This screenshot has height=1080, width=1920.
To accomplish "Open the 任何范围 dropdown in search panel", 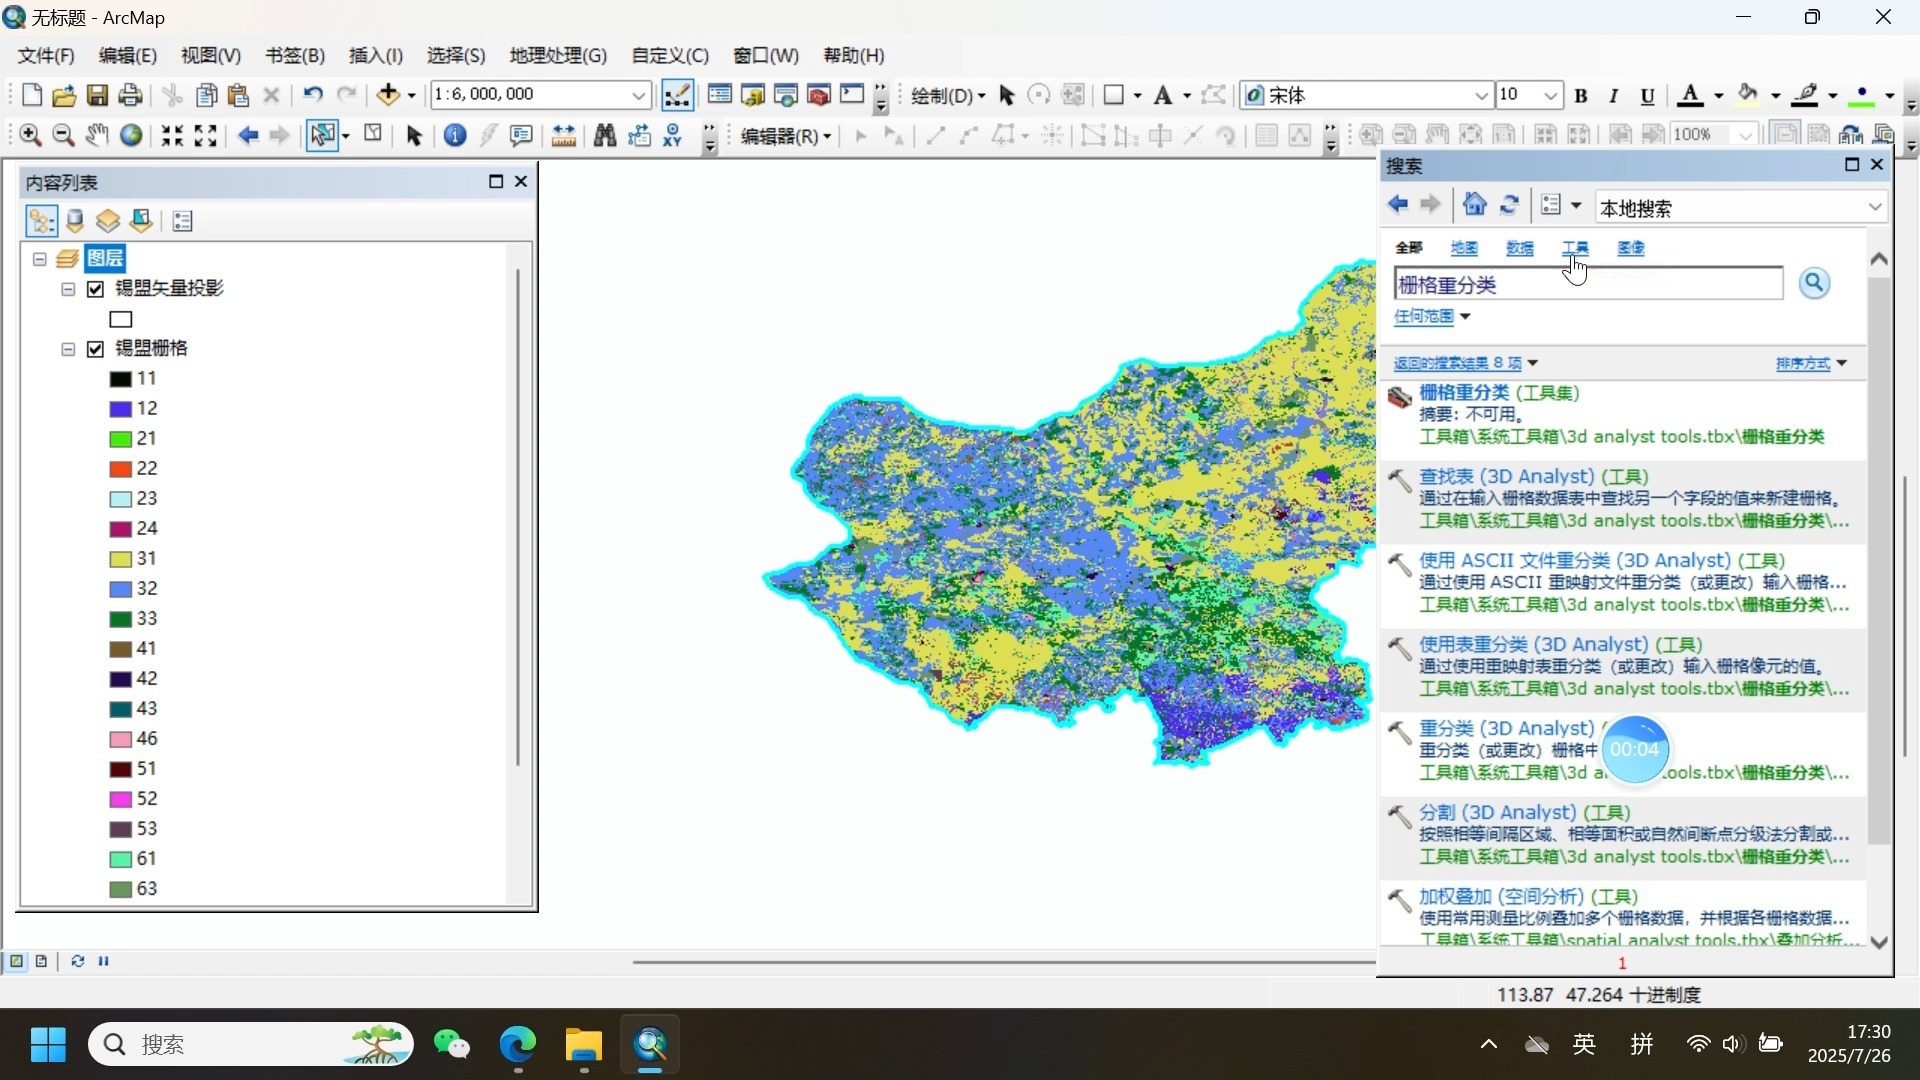I will [1432, 317].
